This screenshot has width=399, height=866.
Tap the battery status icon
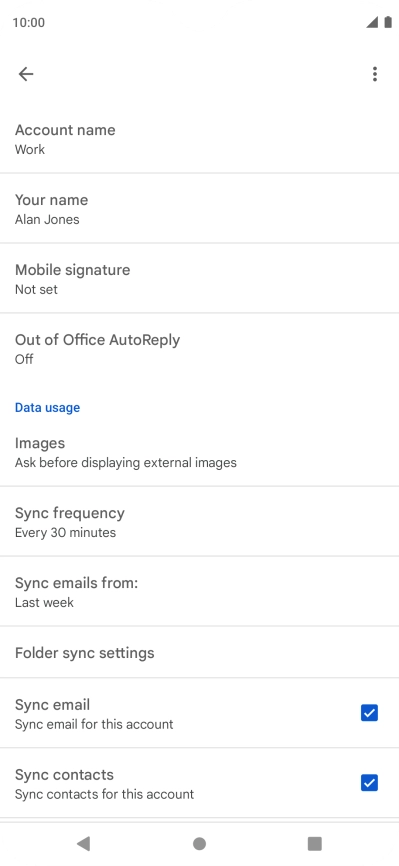(x=388, y=22)
